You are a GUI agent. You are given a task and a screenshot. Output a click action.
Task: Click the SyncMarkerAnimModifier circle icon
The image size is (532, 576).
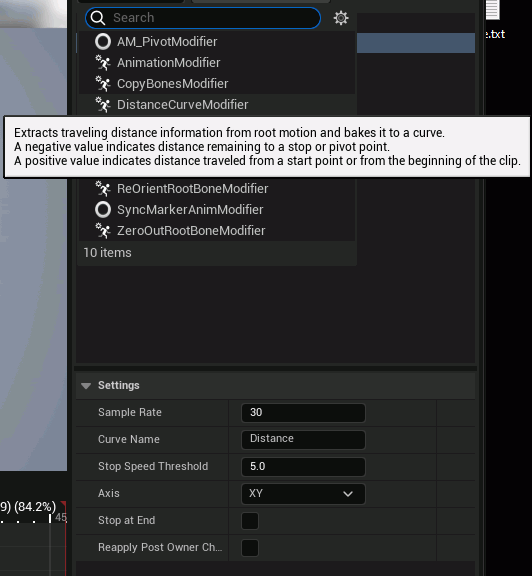tap(103, 210)
